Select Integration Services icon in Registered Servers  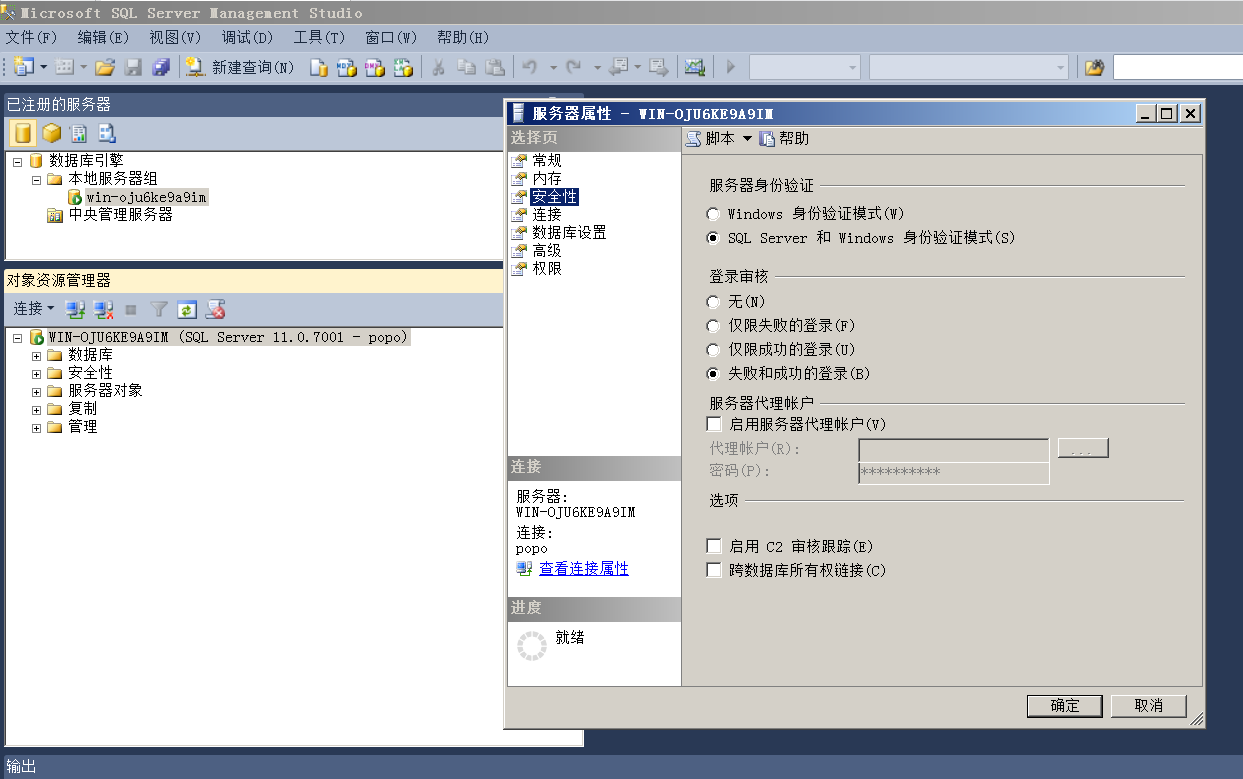[106, 133]
